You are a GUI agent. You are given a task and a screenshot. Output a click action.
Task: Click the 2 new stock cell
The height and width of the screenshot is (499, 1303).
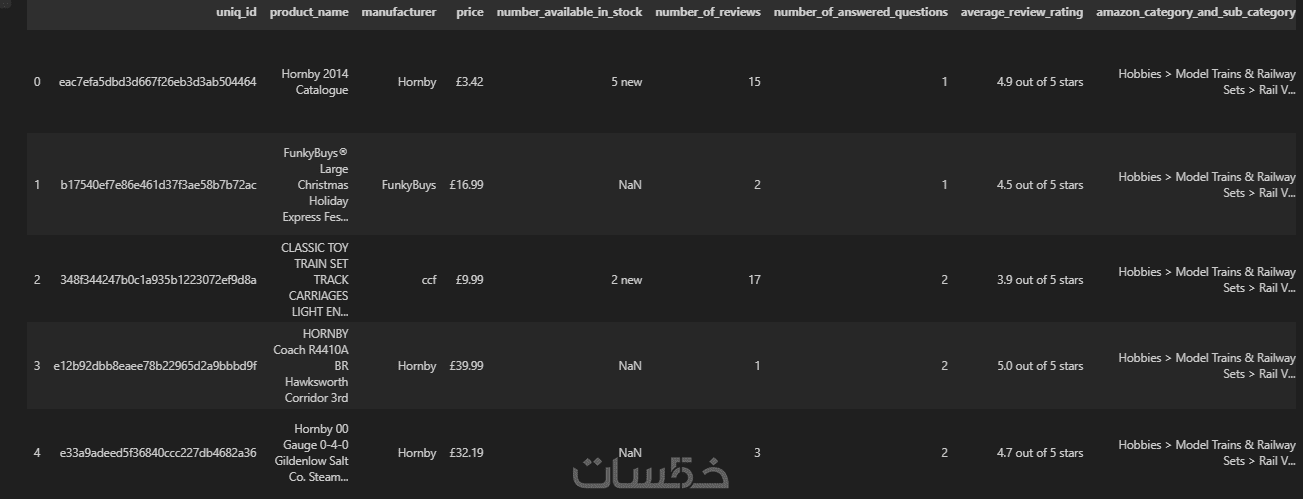point(627,280)
